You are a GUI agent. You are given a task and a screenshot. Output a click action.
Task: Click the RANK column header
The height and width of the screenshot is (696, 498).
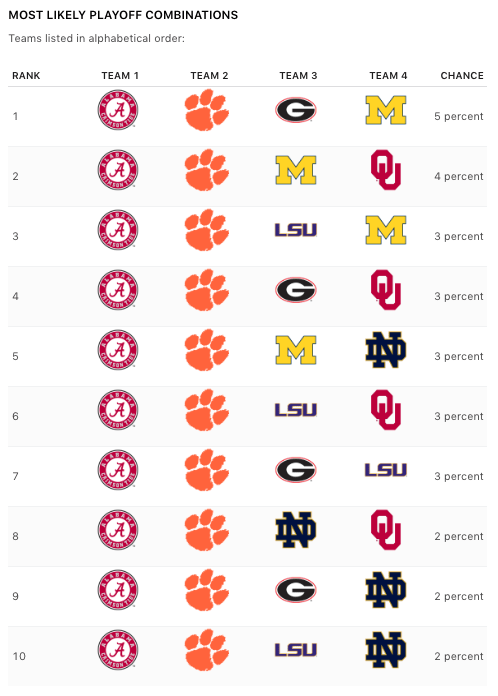(x=26, y=75)
